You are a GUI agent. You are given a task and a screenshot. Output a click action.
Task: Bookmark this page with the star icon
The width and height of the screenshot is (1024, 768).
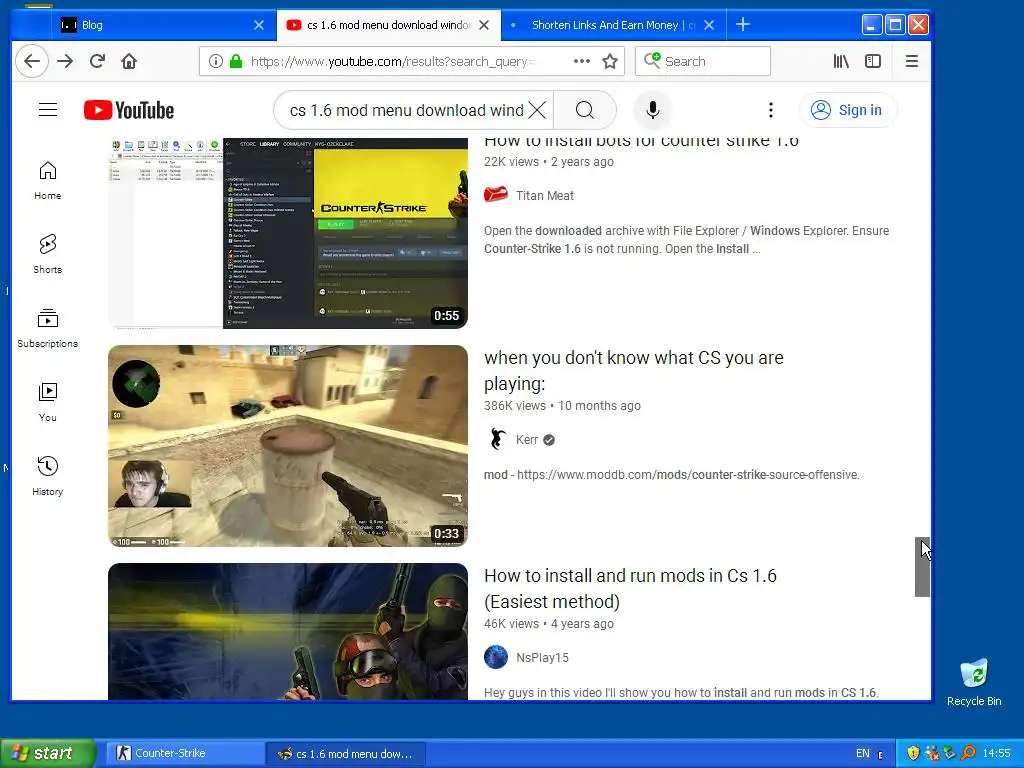pos(610,61)
